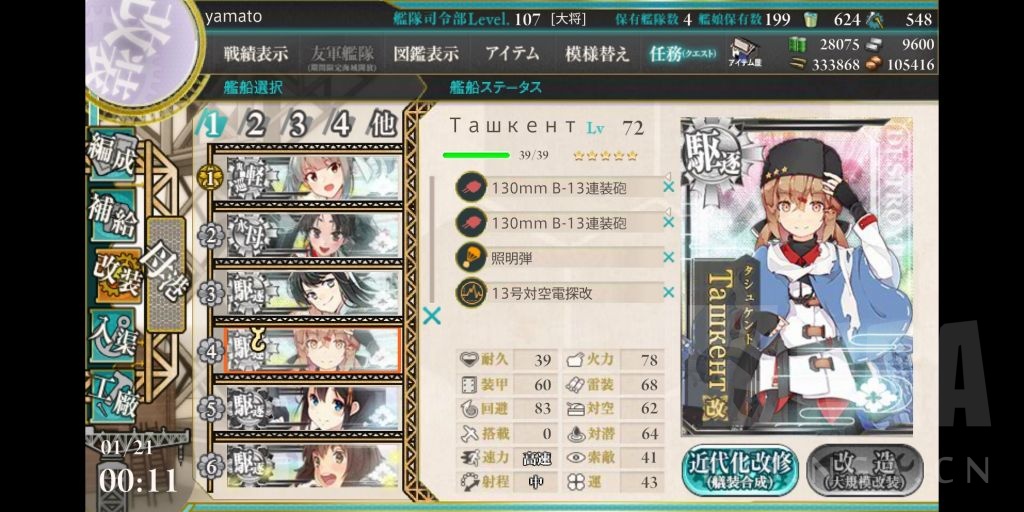Remove the 照明弾 equipment with X
The width and height of the screenshot is (1024, 512).
668,257
